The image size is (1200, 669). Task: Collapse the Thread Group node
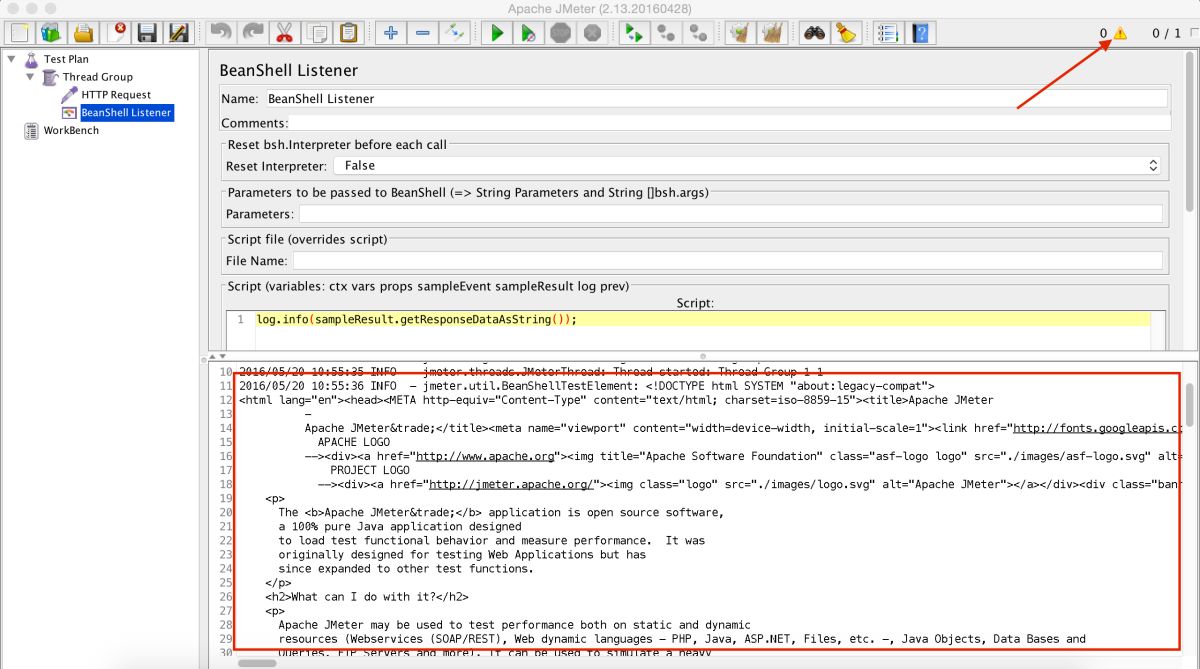coord(30,77)
